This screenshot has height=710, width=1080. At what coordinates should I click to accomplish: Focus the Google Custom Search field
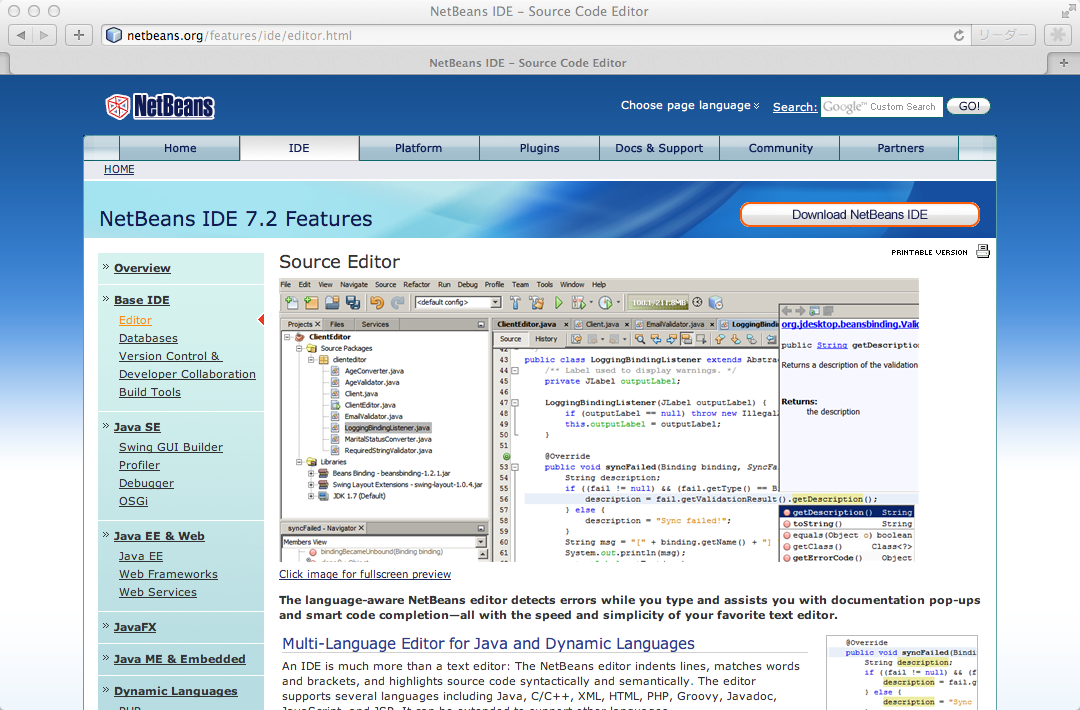click(882, 107)
